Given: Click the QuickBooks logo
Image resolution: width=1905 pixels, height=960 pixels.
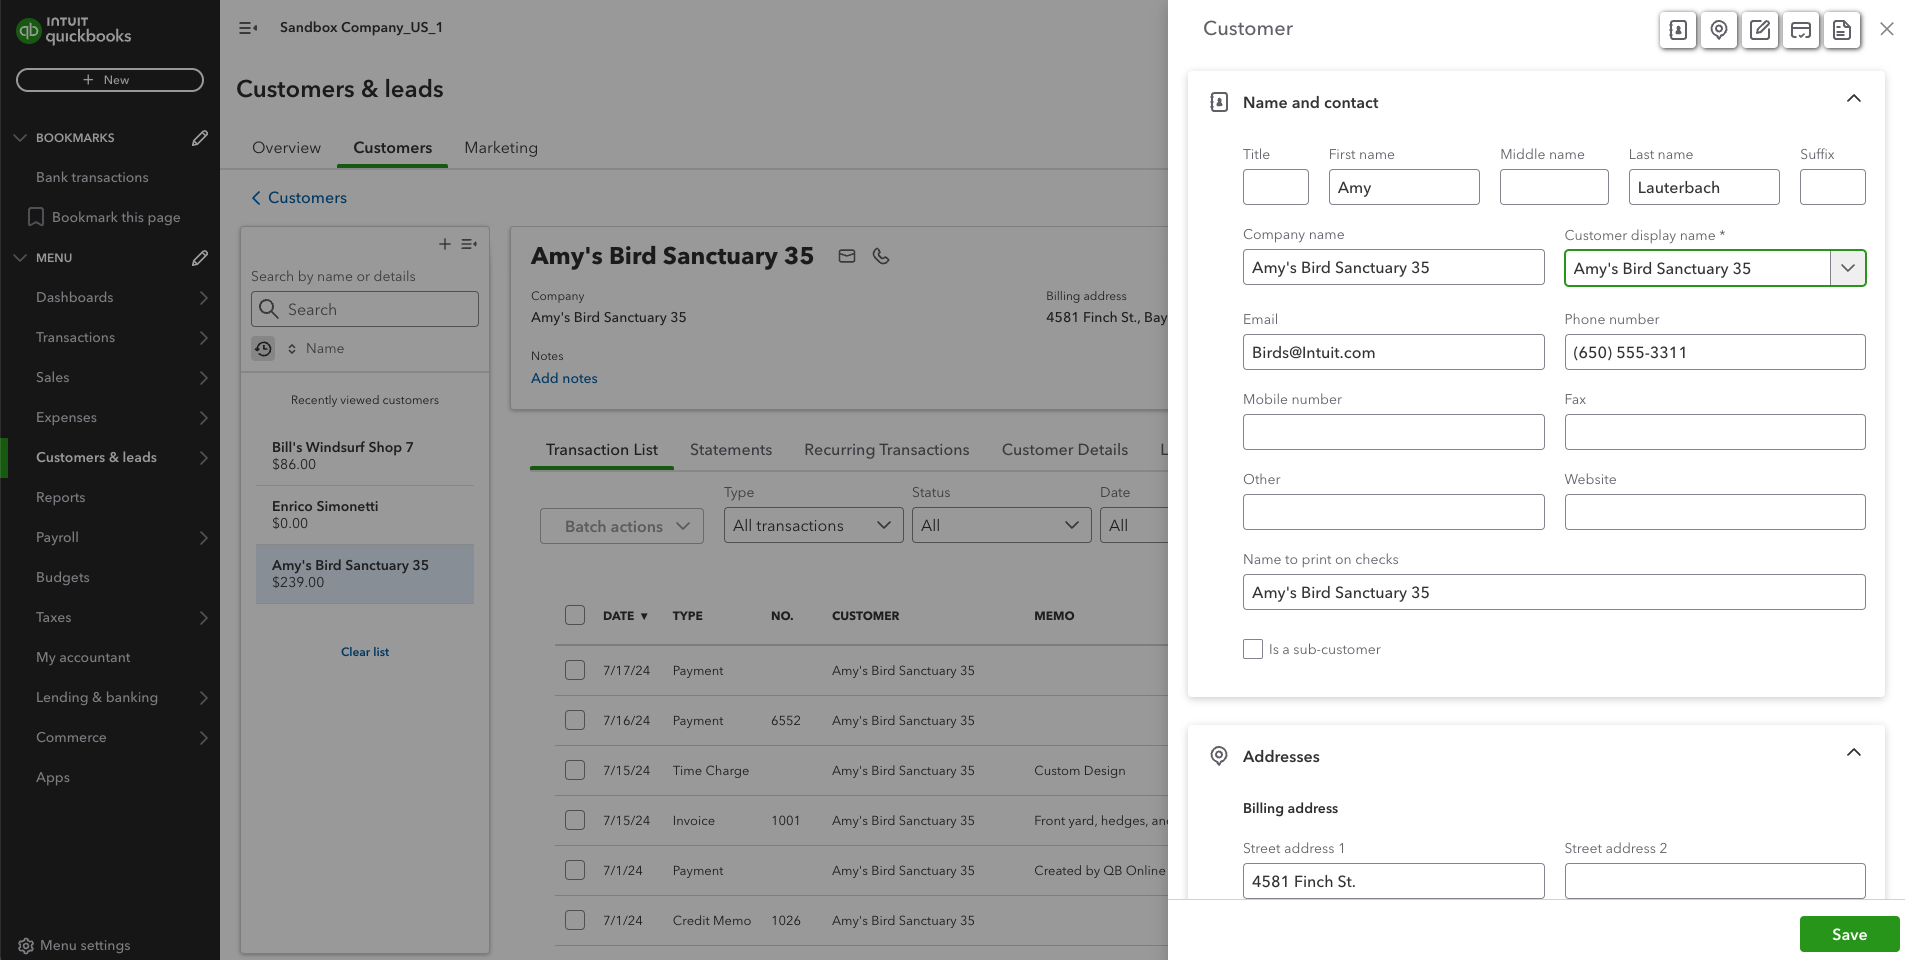Looking at the screenshot, I should (x=74, y=30).
